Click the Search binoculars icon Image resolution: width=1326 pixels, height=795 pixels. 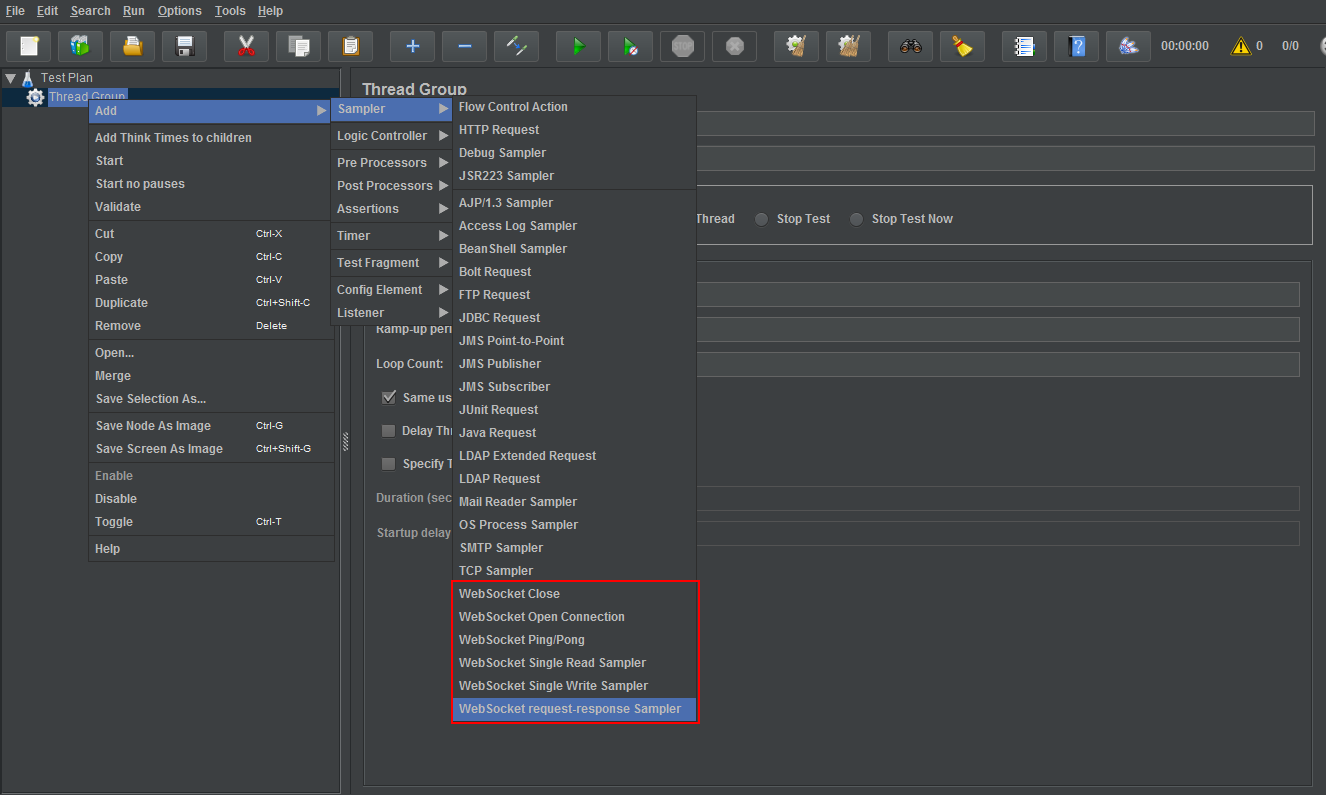pyautogui.click(x=910, y=46)
